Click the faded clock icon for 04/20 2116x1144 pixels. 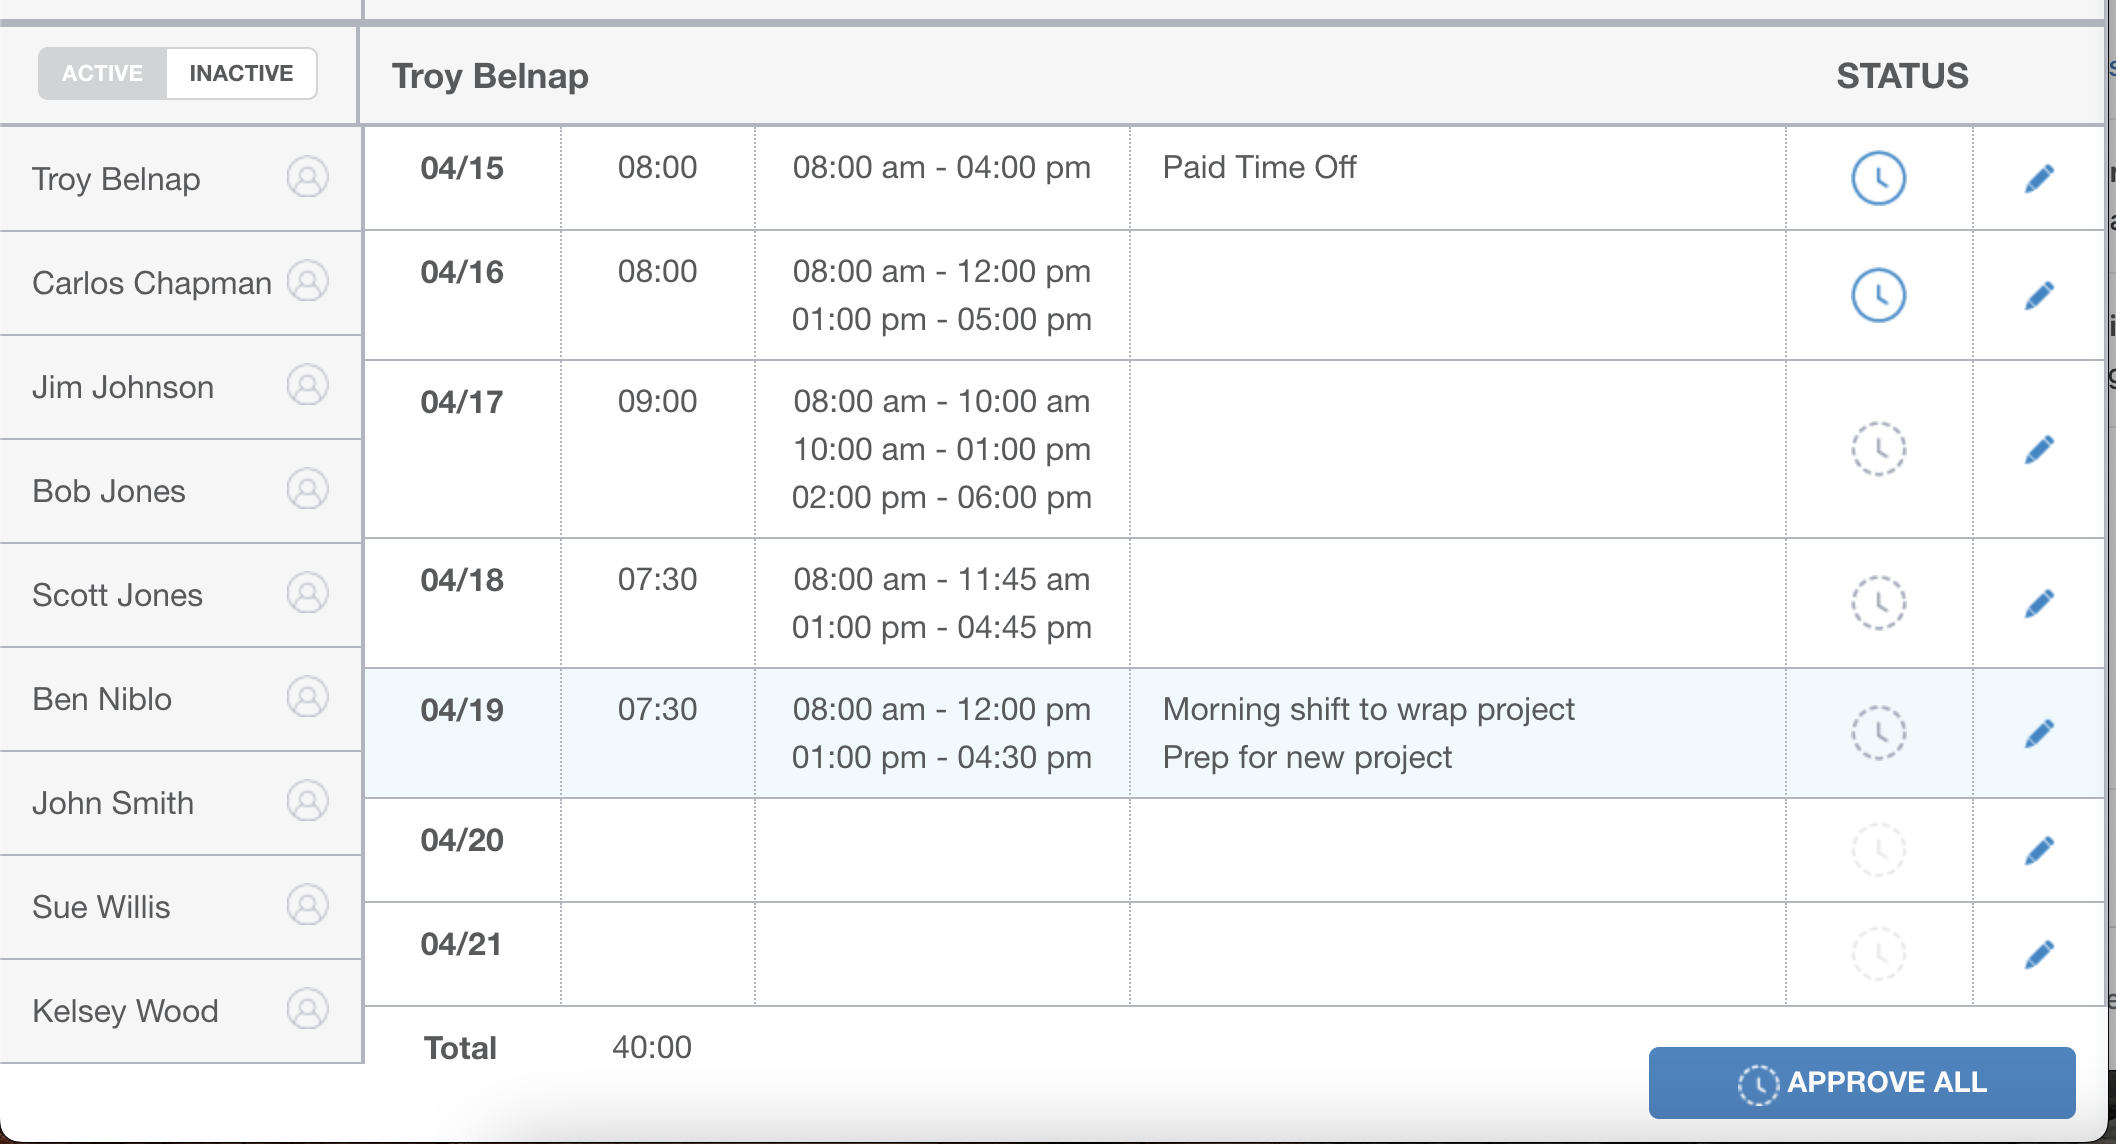pos(1879,850)
